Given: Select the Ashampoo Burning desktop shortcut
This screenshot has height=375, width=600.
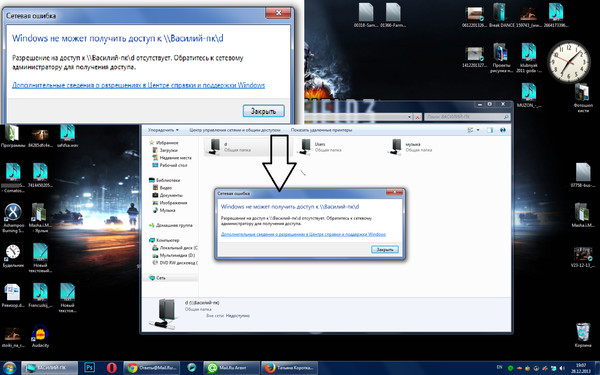Looking at the screenshot, I should pyautogui.click(x=13, y=218).
